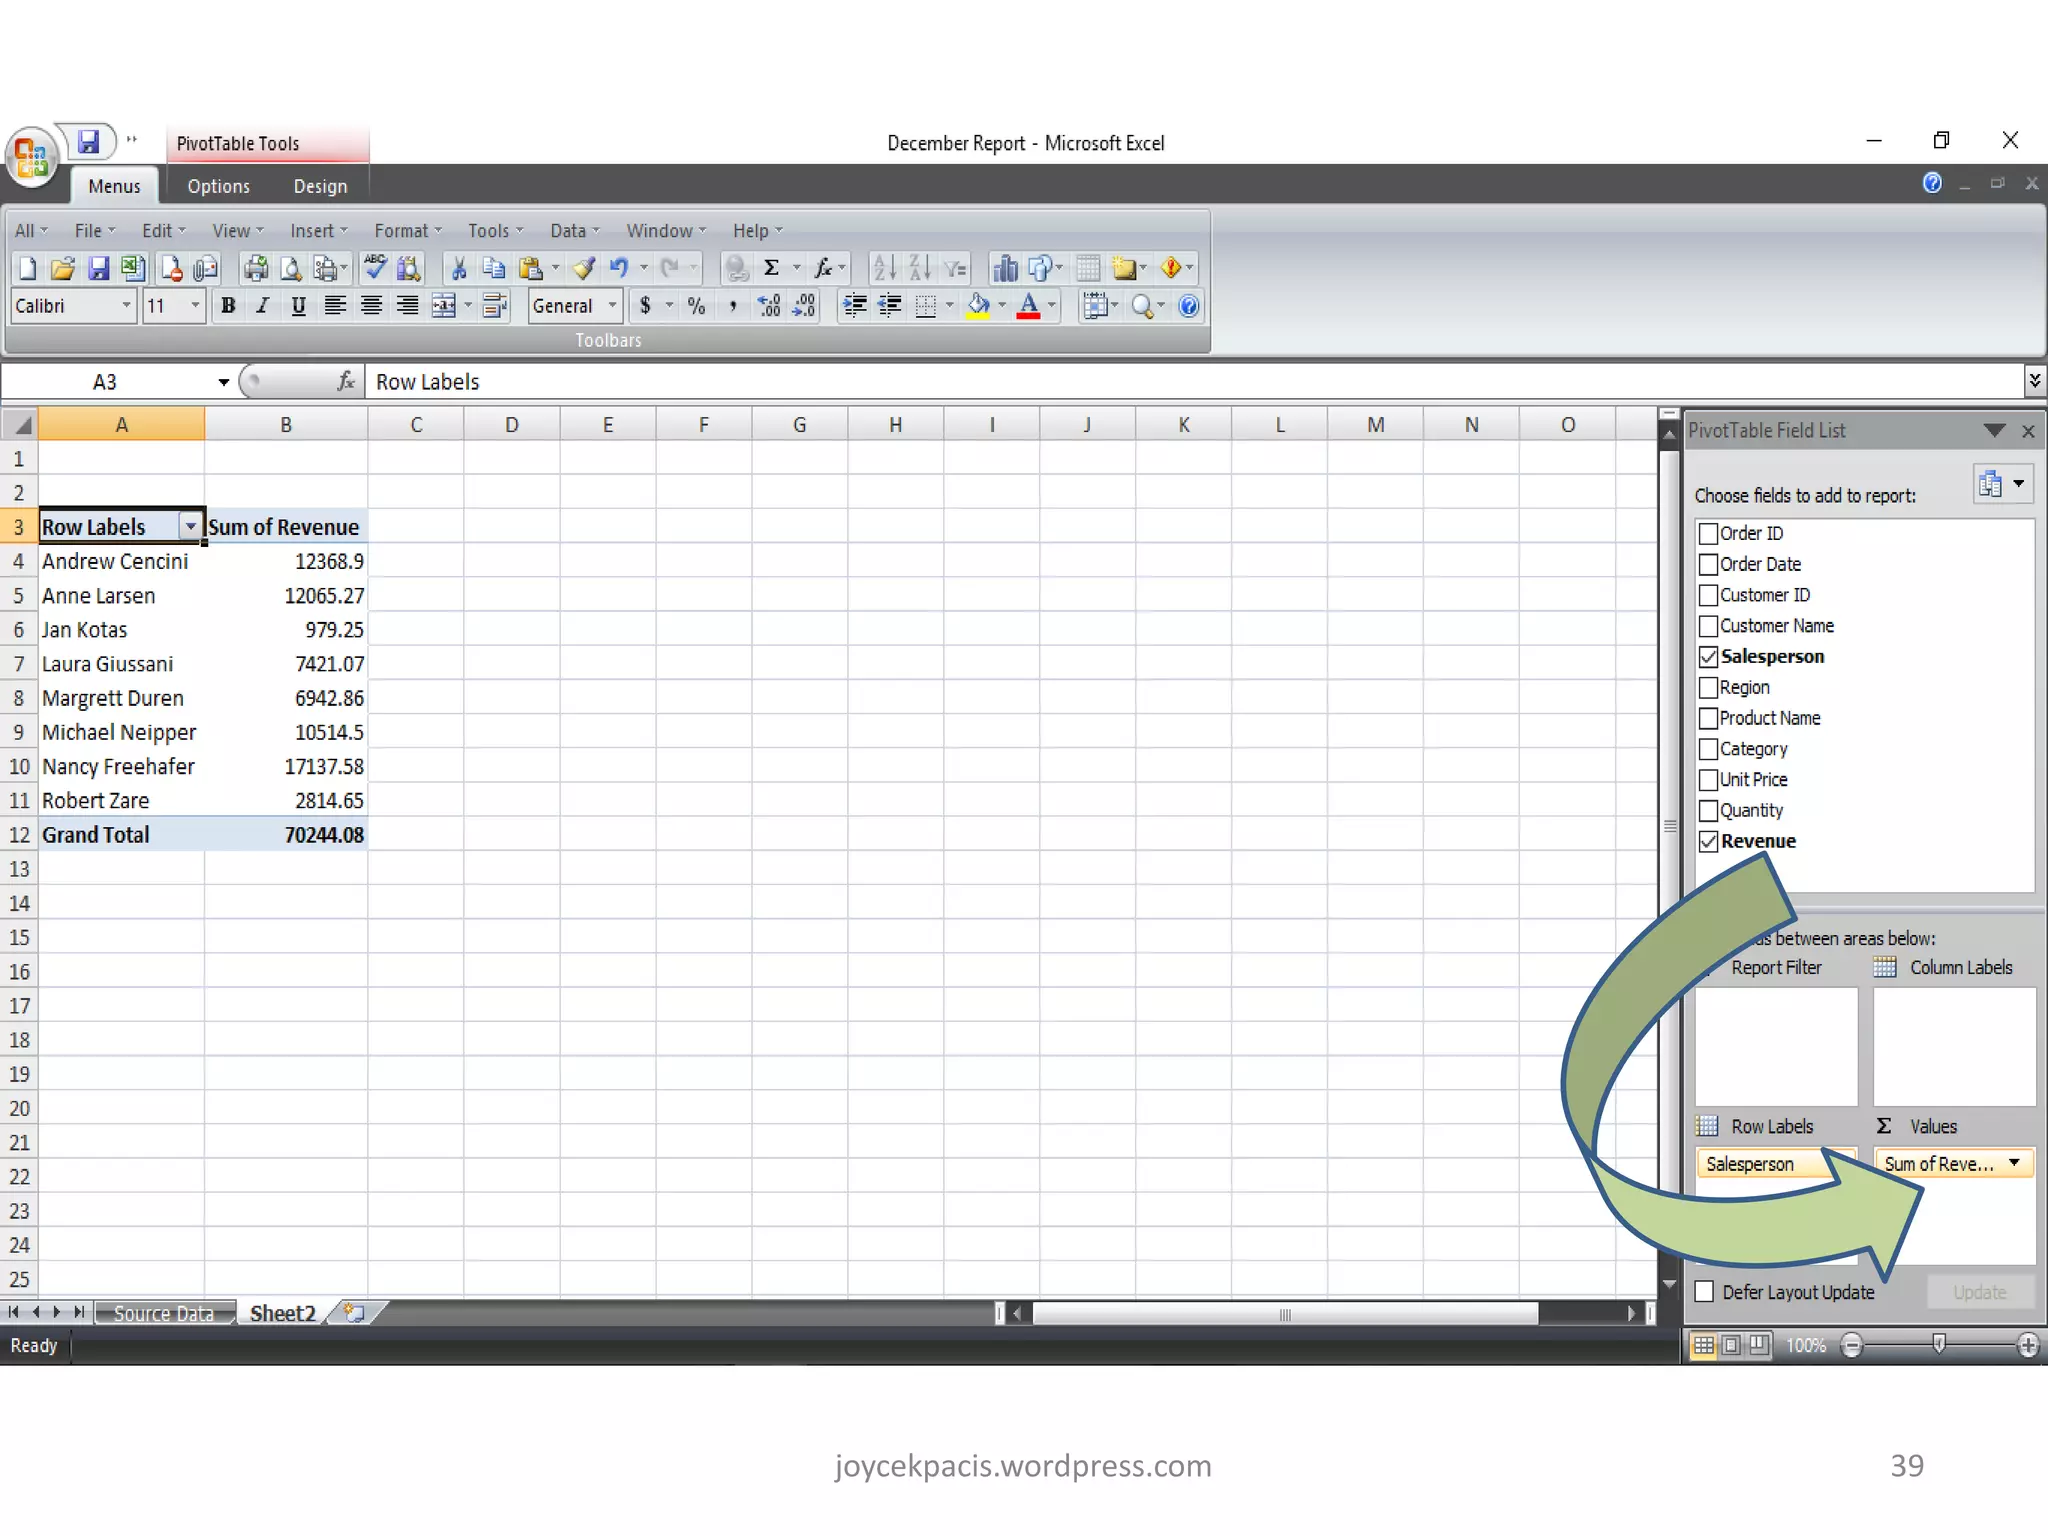Click the Salesperson field in Row Labels area

tap(1751, 1164)
